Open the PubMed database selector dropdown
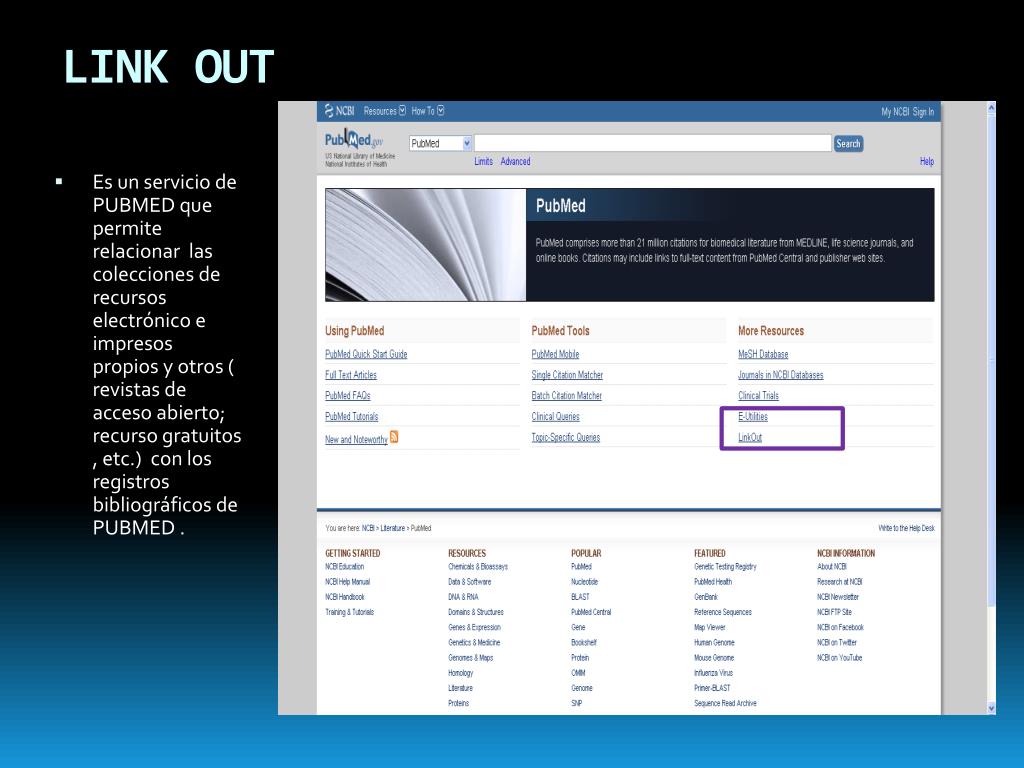 point(440,144)
